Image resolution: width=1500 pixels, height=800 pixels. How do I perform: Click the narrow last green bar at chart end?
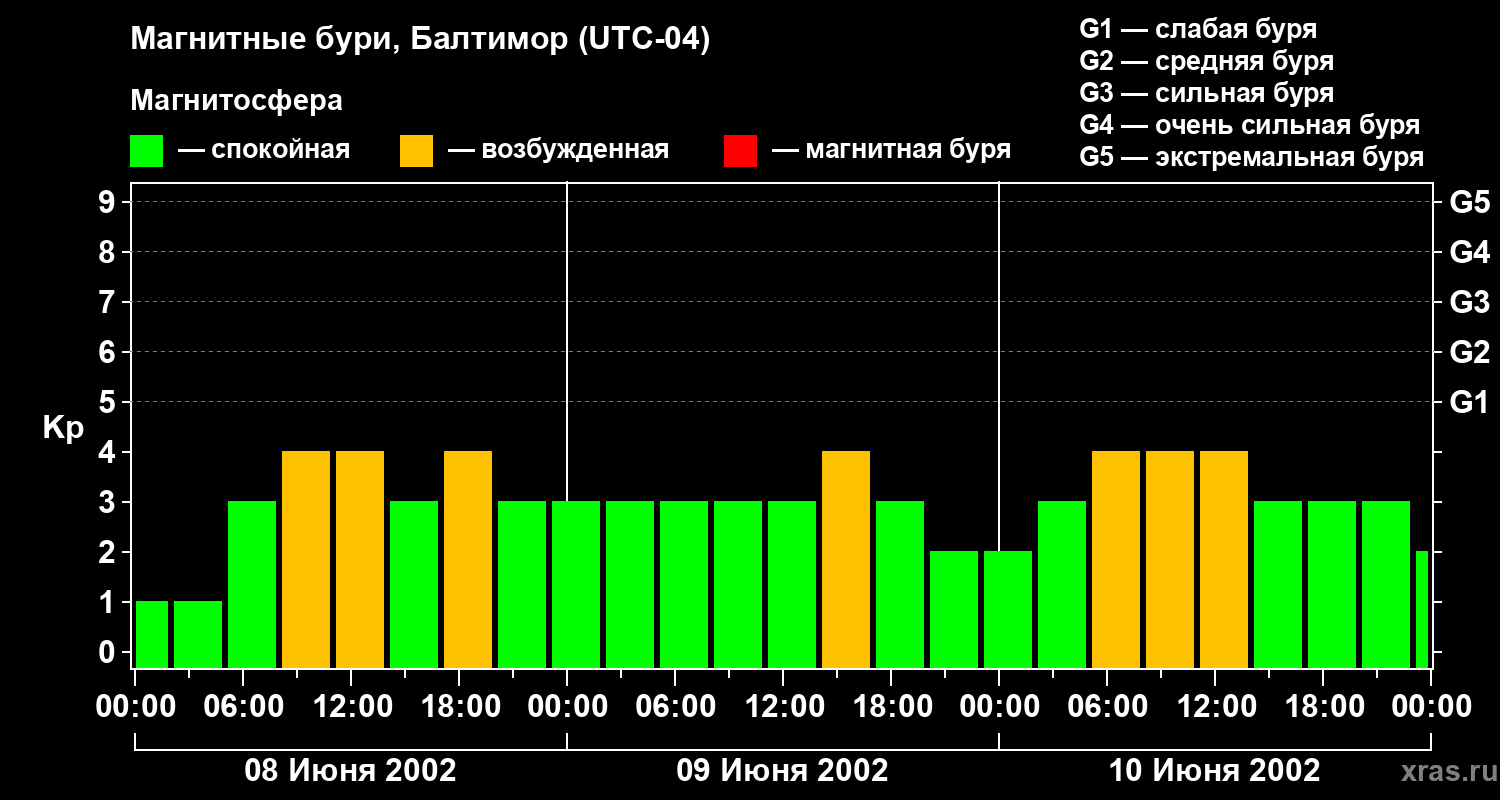(1422, 610)
